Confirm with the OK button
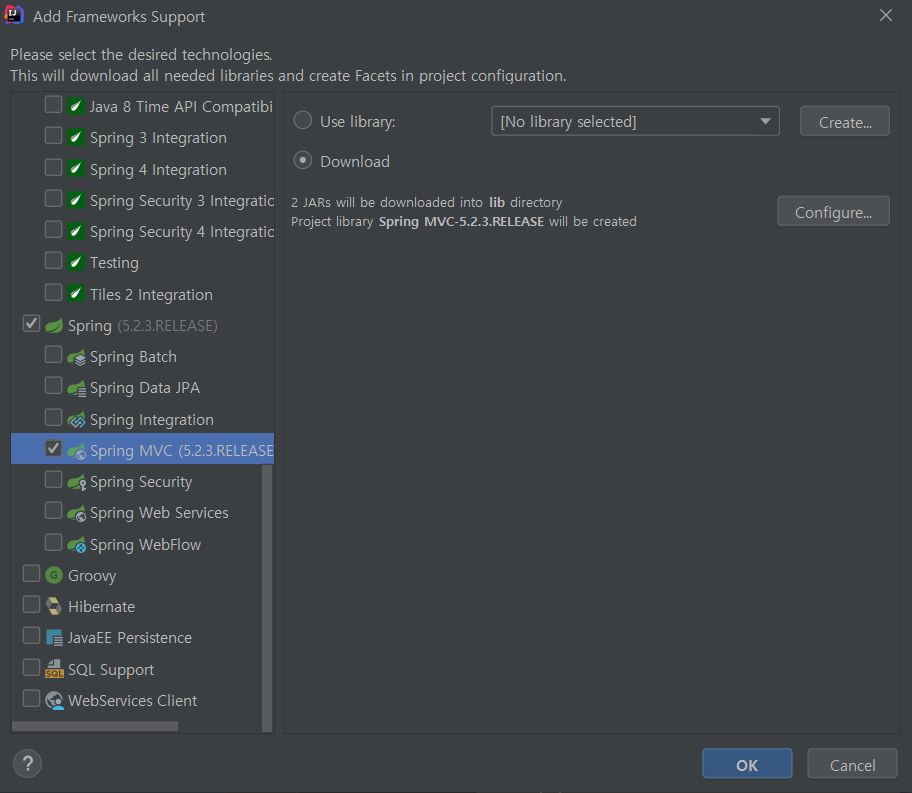Screen dimensions: 912x793 click(x=747, y=763)
